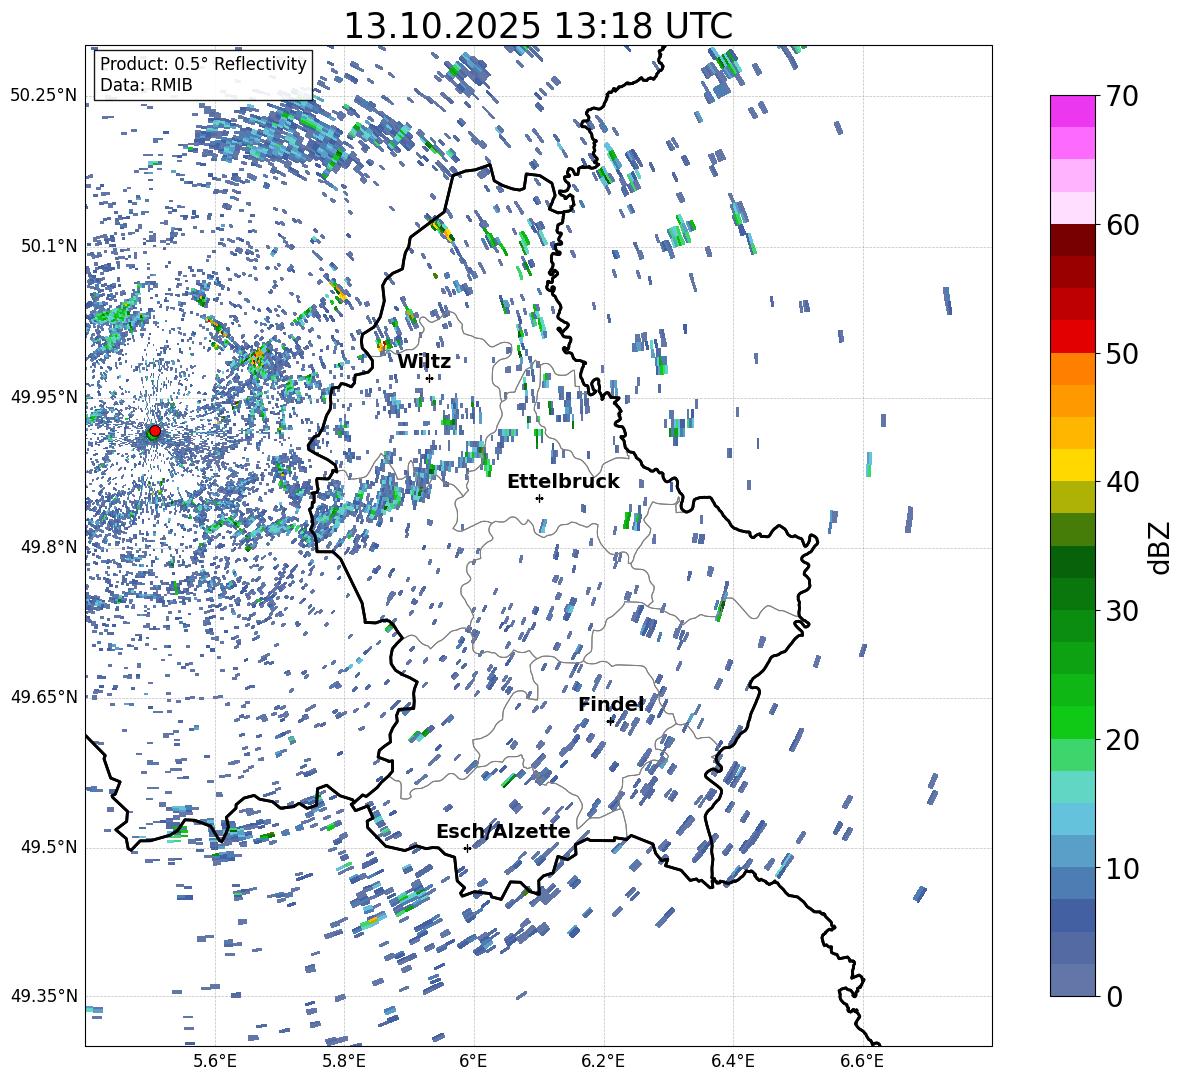The width and height of the screenshot is (1184, 1081).
Task: Click the 20 label on the colorbar
Action: (x=1122, y=740)
